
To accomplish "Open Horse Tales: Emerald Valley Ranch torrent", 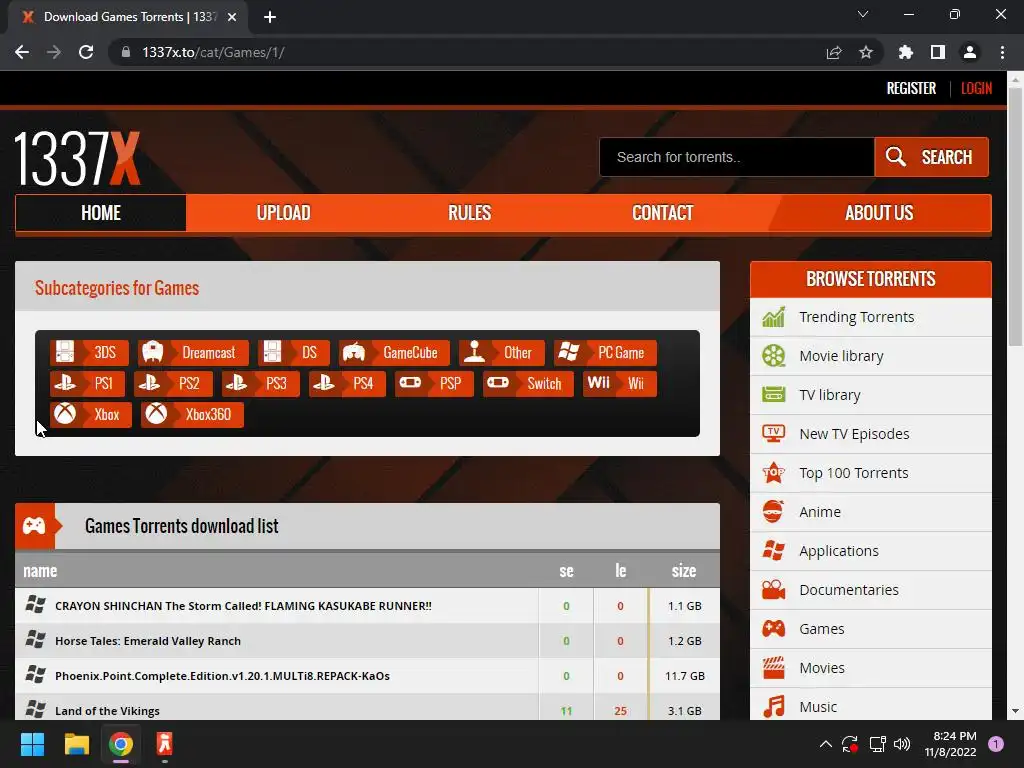I will [148, 641].
